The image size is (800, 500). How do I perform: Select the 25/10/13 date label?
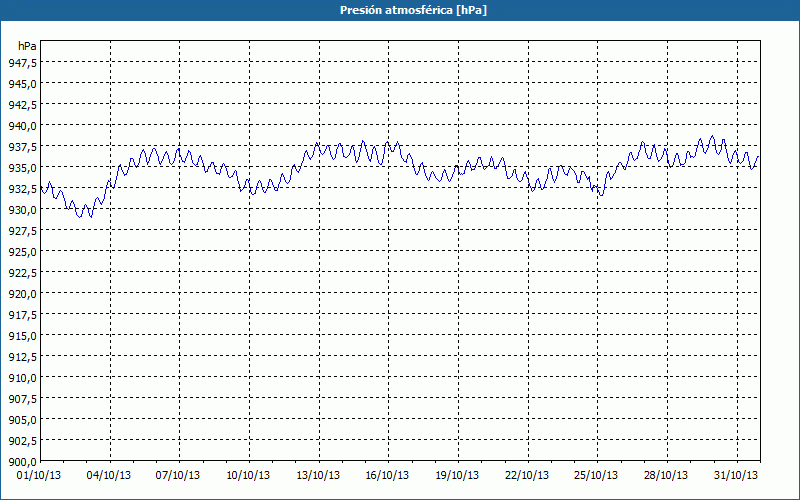596,476
